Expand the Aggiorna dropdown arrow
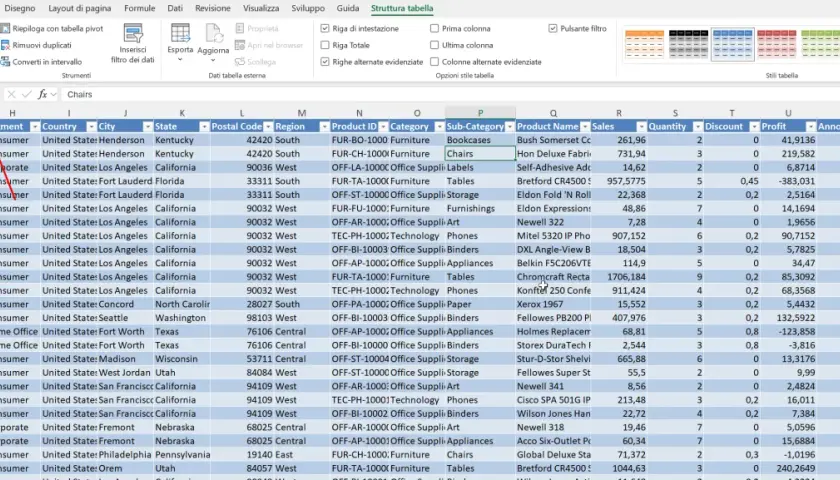The image size is (840, 480). tap(213, 60)
